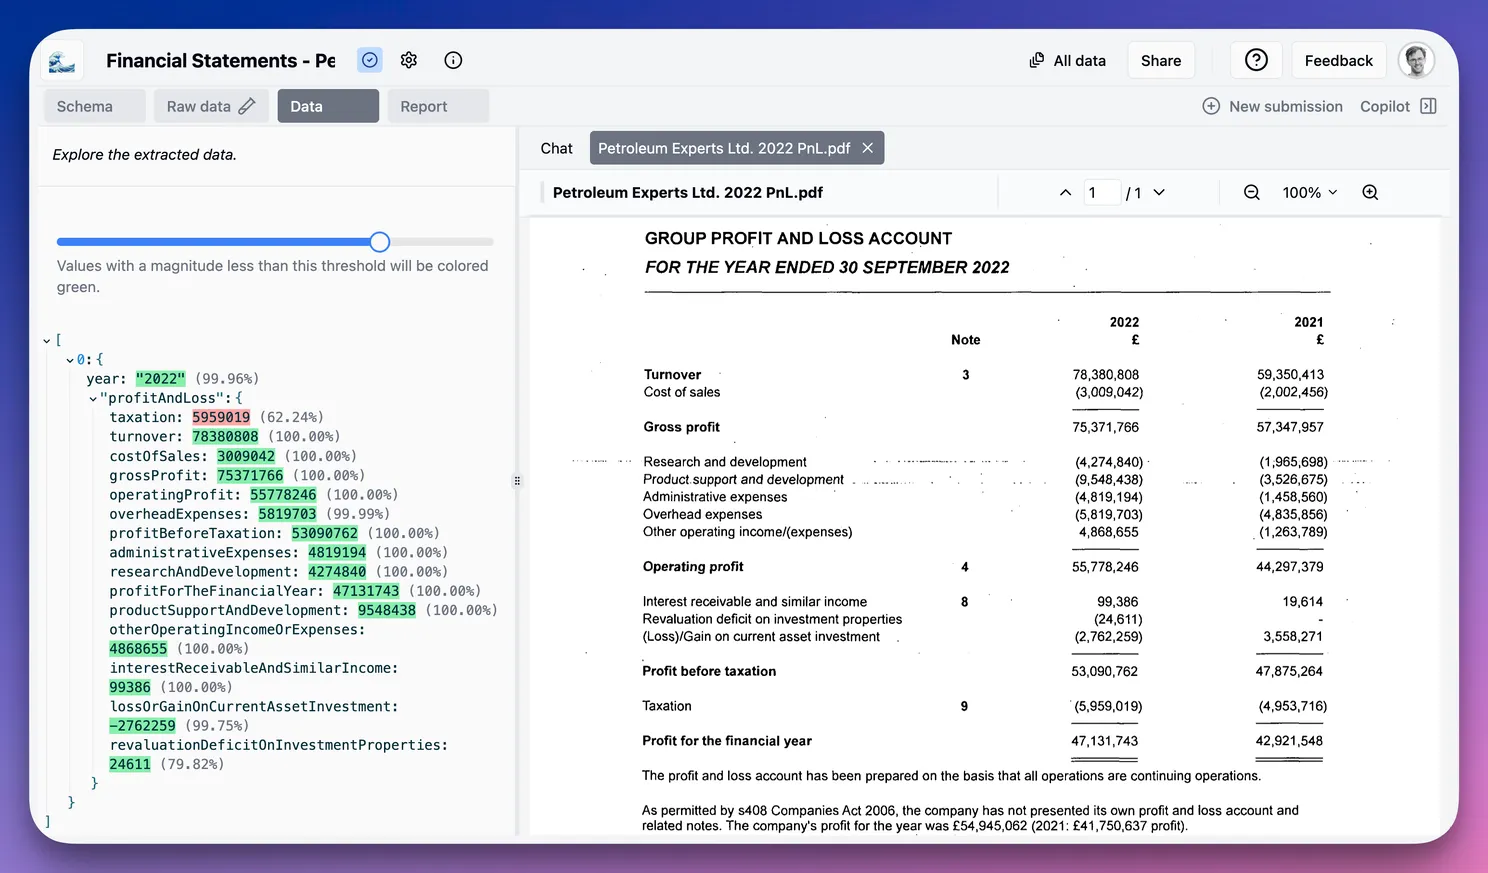Switch to the Raw data tab

point(211,106)
